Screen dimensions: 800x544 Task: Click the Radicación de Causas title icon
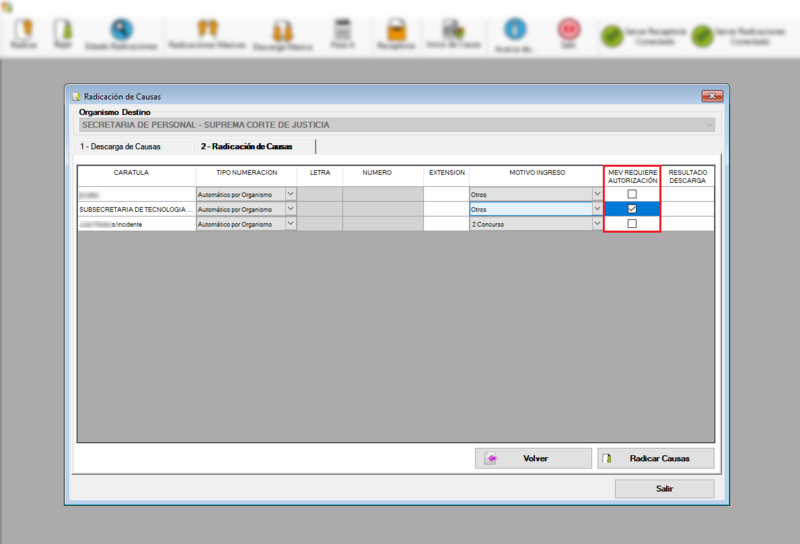point(77,96)
